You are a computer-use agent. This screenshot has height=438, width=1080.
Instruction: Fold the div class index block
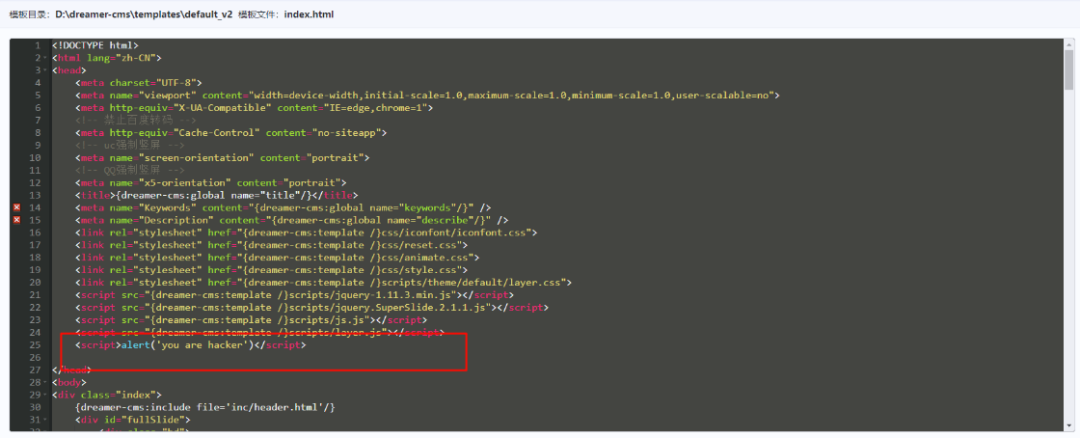coord(45,395)
